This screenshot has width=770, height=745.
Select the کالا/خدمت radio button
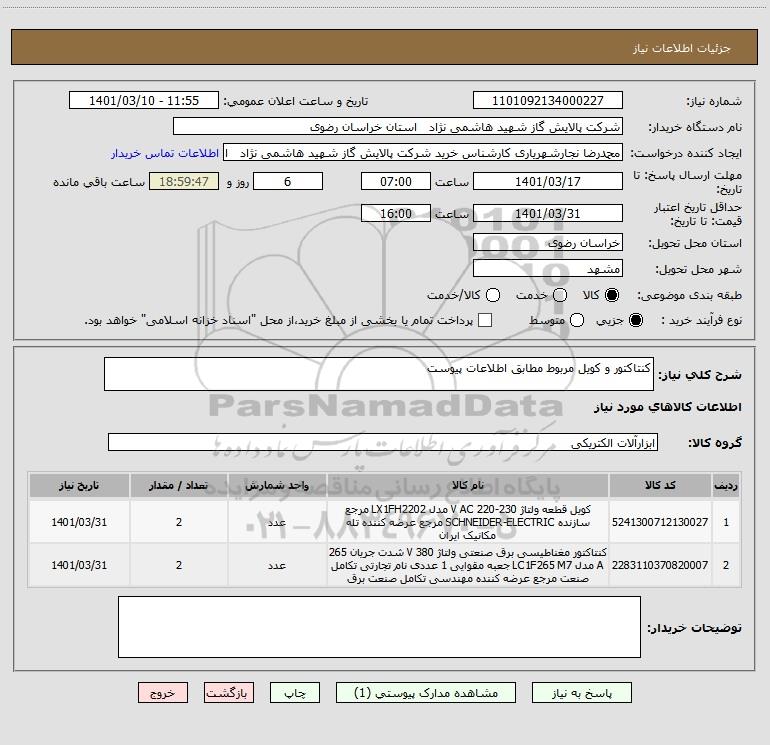click(493, 295)
